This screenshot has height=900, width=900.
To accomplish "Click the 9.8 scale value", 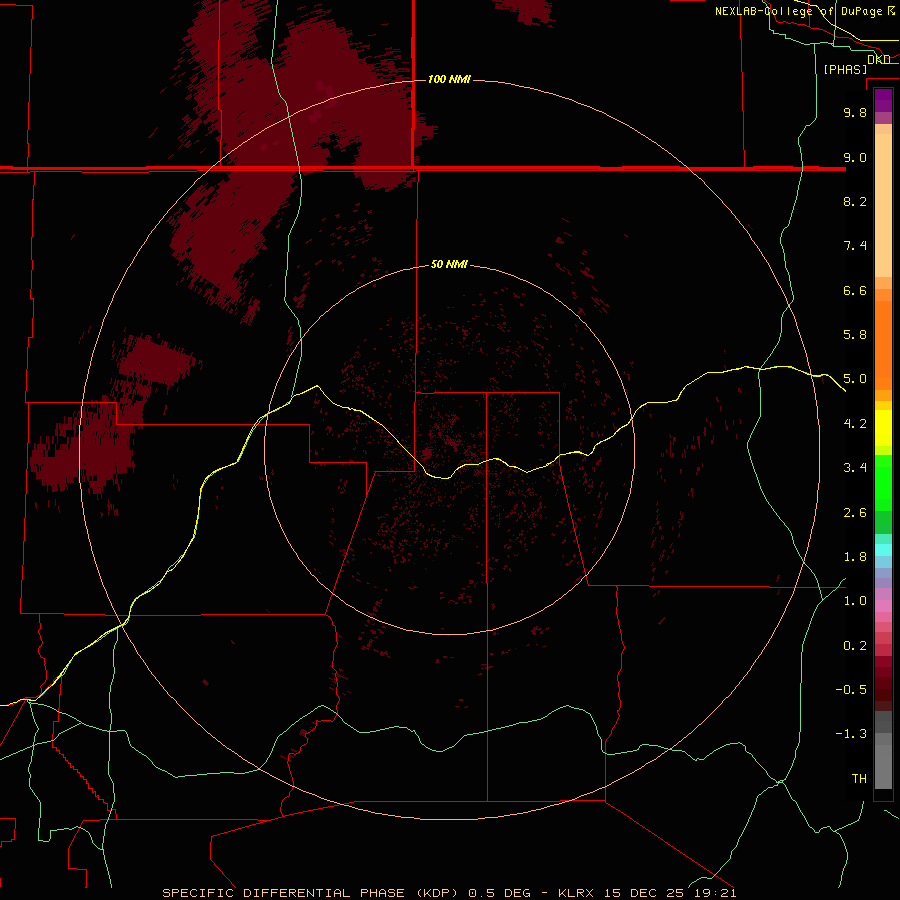I will (x=855, y=112).
